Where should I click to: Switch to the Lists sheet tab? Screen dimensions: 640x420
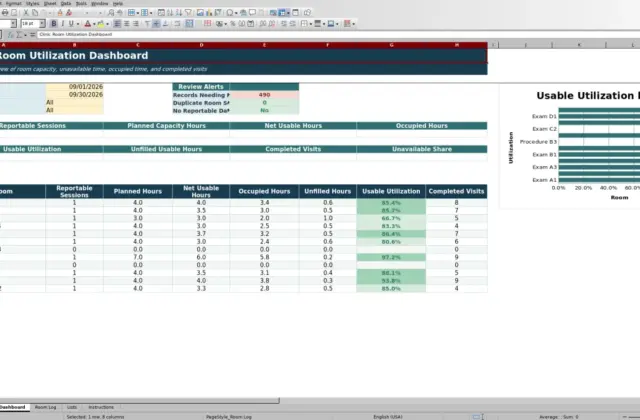point(72,407)
